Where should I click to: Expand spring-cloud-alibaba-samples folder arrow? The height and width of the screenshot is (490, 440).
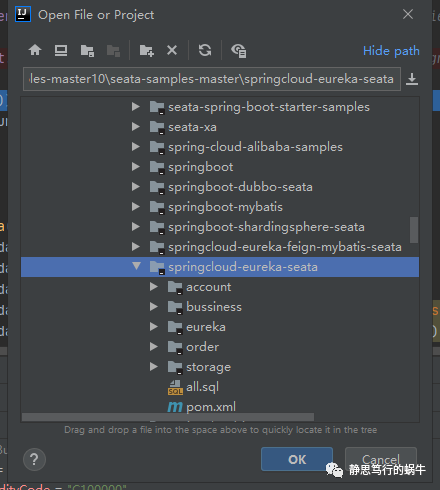(135, 147)
